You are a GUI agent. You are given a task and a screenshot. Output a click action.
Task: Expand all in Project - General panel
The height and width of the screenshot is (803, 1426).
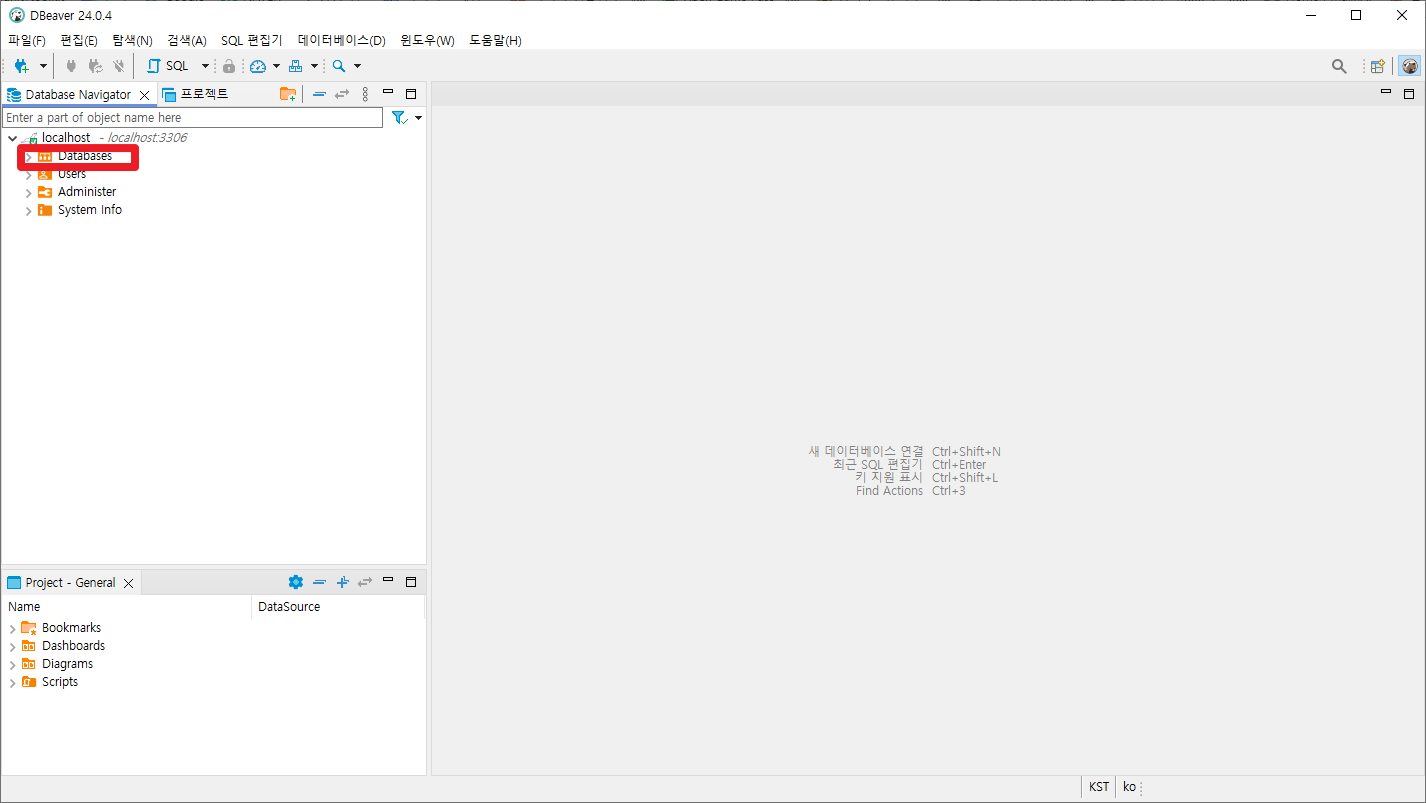tap(342, 582)
